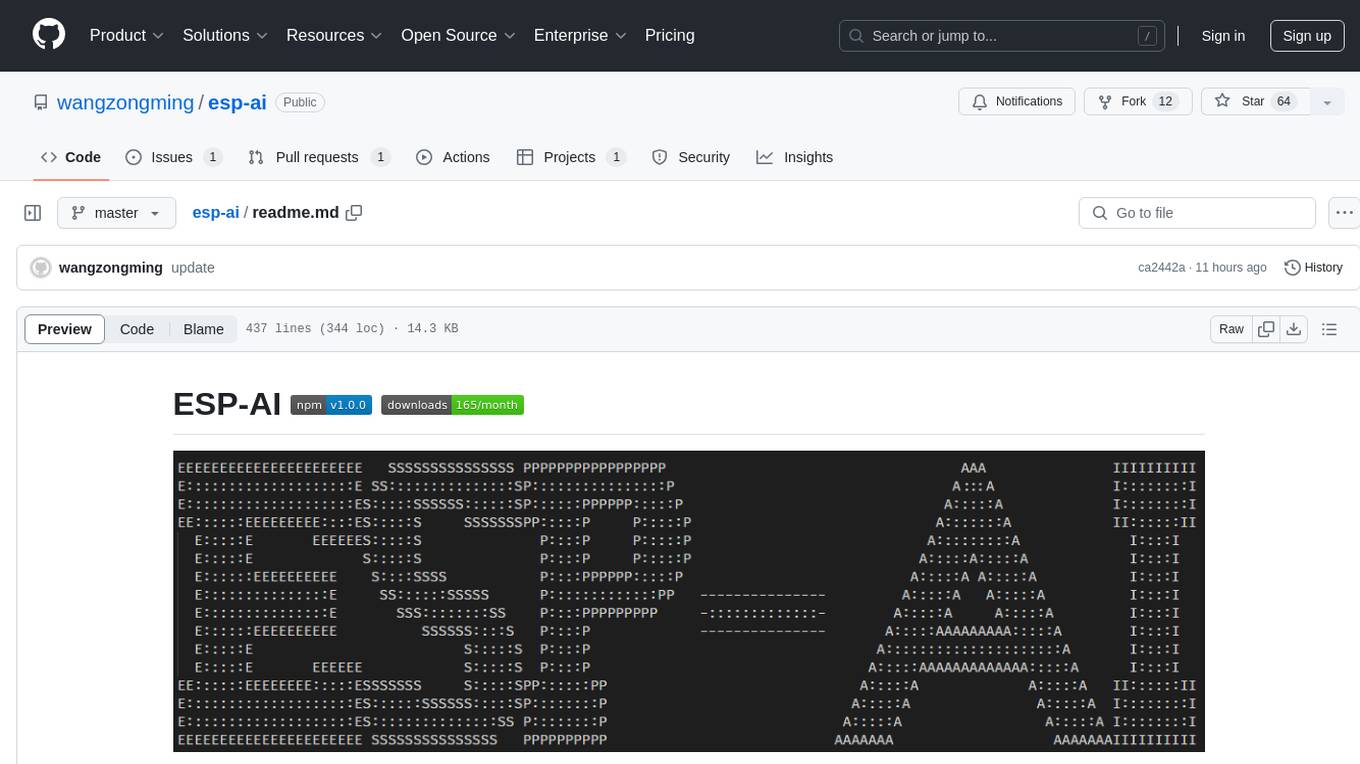
Task: Open the Raw file view
Action: click(x=1231, y=329)
